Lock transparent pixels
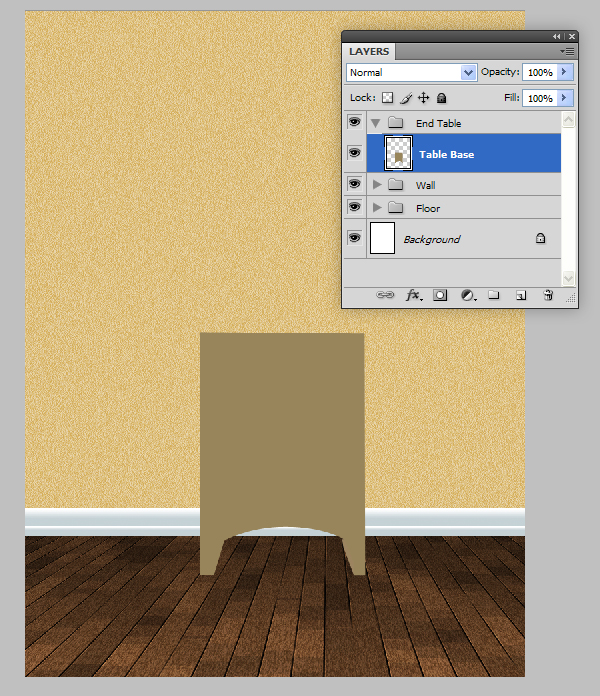Screen dimensions: 600x696 tap(387, 98)
